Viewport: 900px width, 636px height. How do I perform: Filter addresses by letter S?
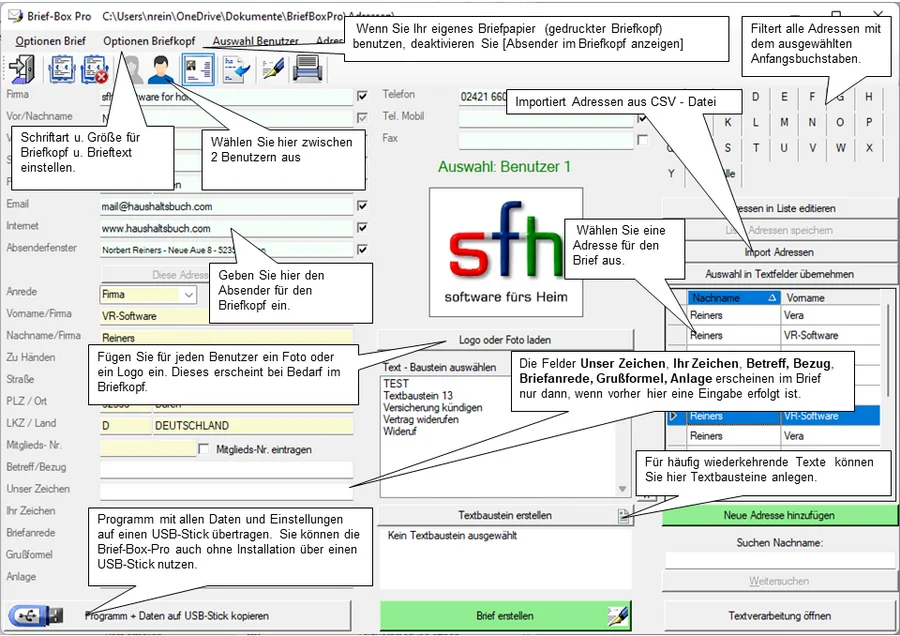(728, 148)
